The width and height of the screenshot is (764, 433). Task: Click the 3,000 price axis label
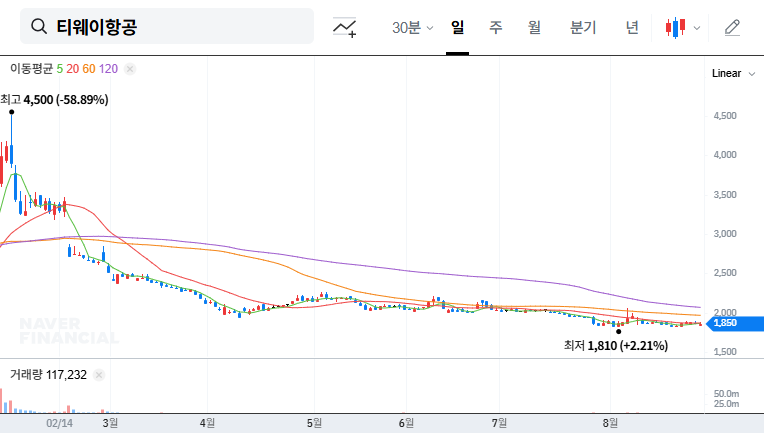725,234
